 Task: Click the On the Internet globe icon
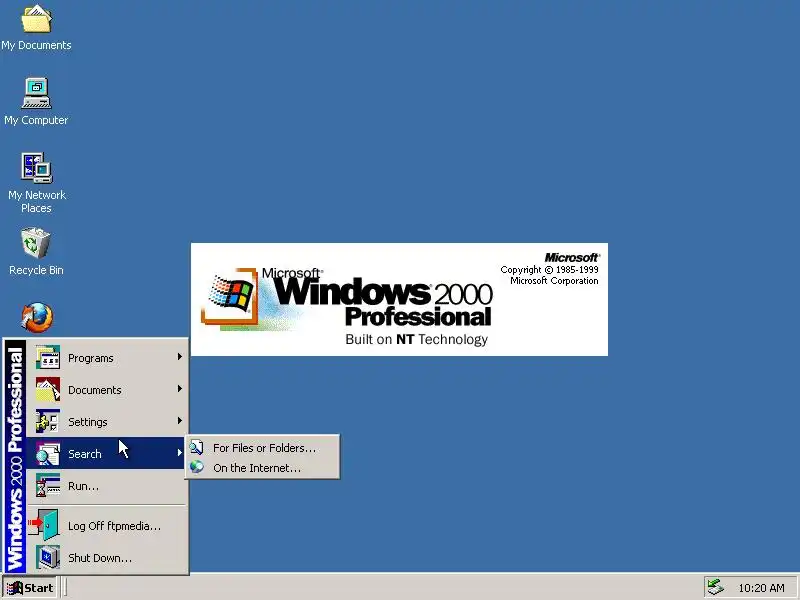point(196,467)
